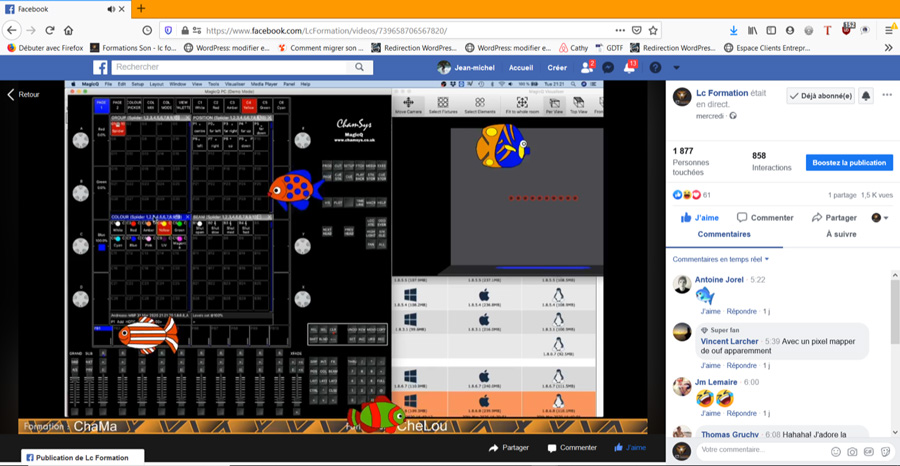Open the help question mark icon

coord(655,68)
